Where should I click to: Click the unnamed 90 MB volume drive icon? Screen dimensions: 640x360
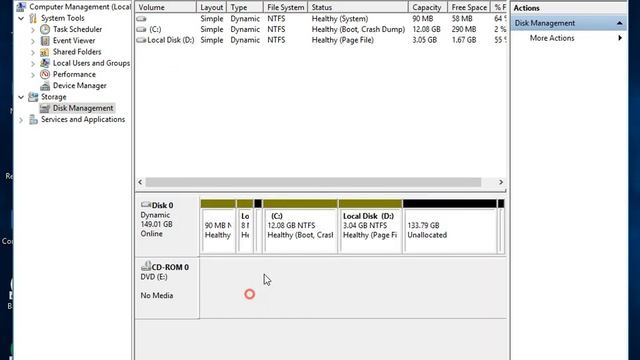[x=141, y=19]
